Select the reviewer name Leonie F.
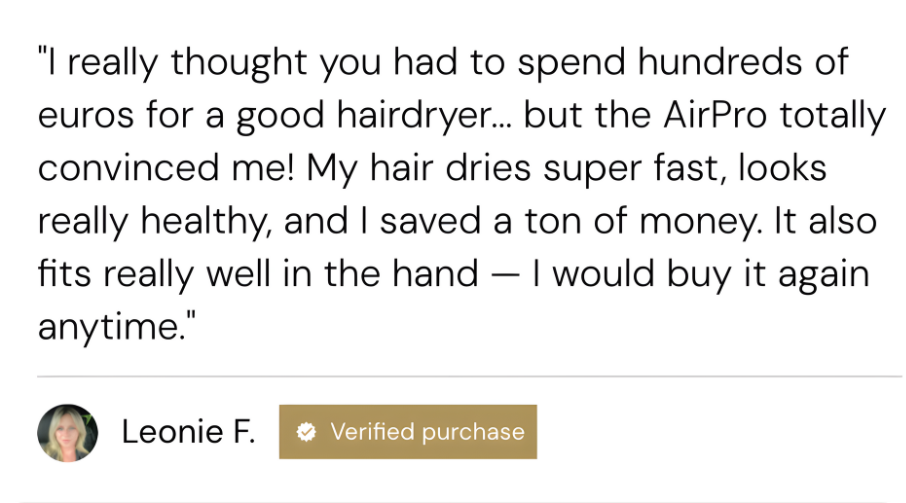This screenshot has height=503, width=906. (x=188, y=432)
